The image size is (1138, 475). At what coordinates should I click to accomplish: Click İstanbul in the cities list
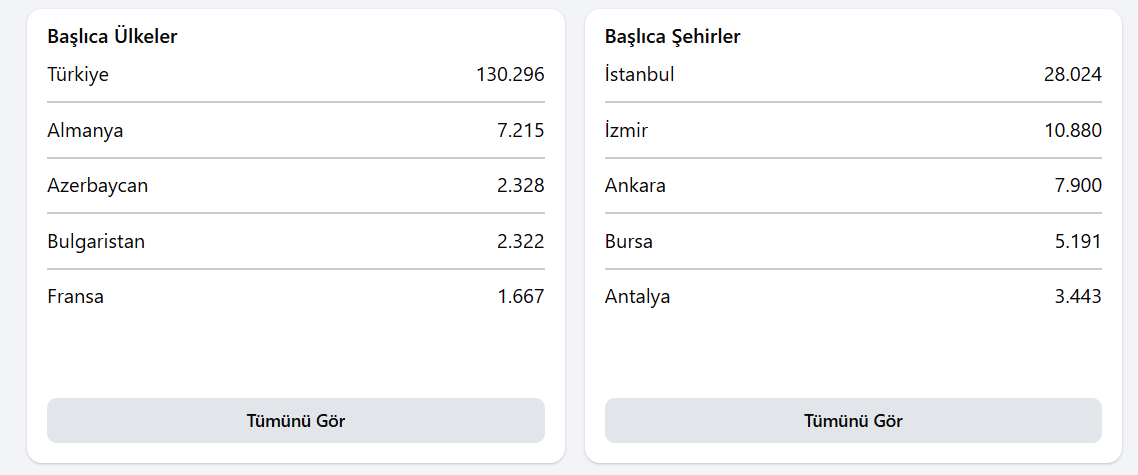click(639, 74)
